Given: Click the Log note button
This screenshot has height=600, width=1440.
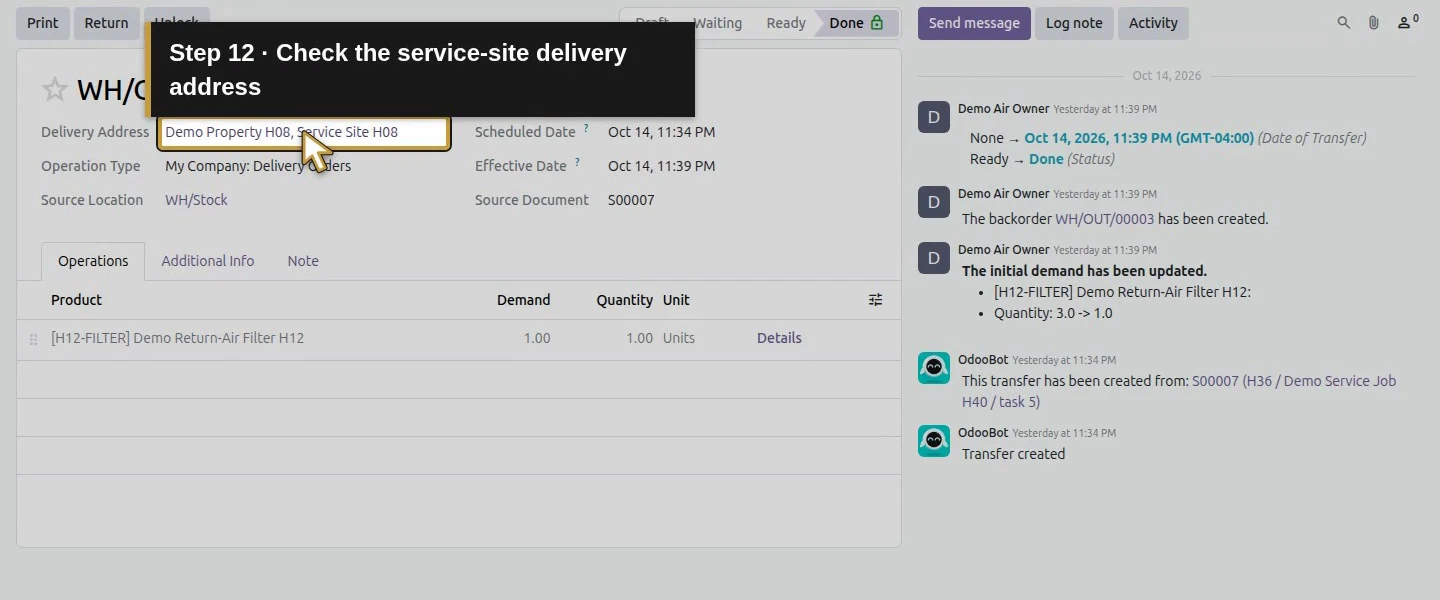Looking at the screenshot, I should [x=1074, y=23].
